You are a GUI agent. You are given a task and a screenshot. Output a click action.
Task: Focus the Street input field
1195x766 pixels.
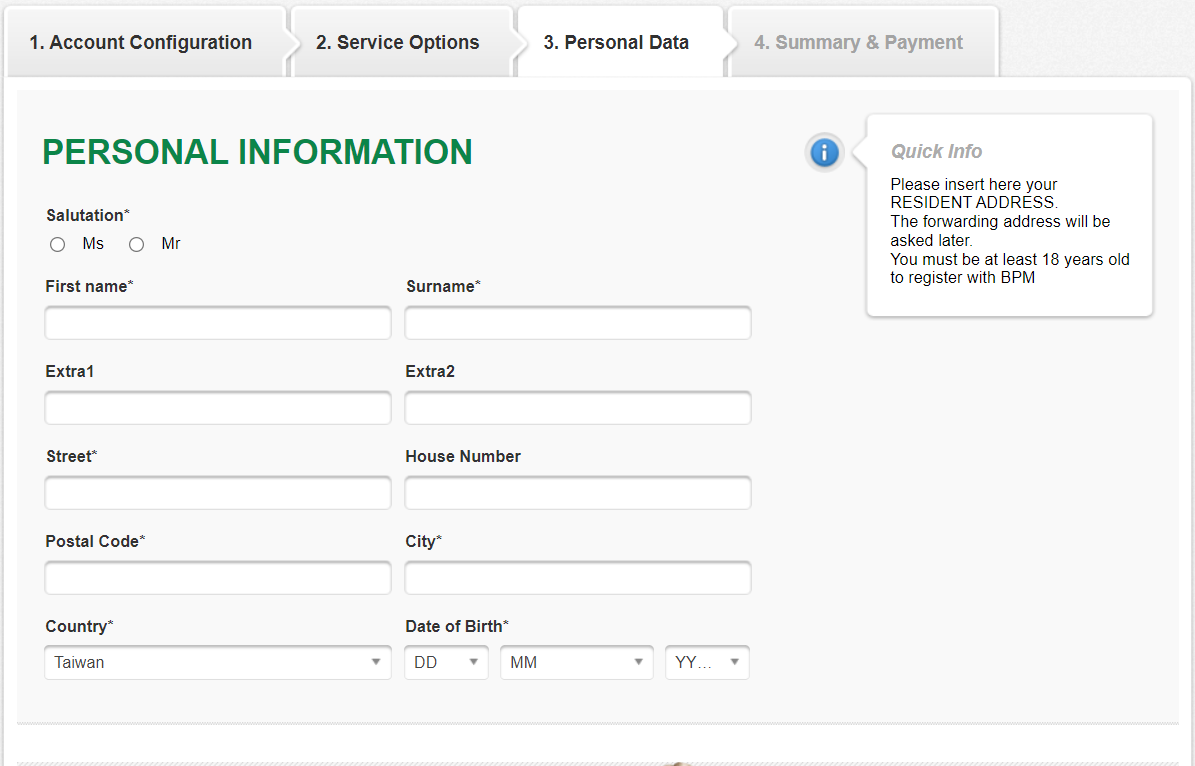tap(218, 493)
